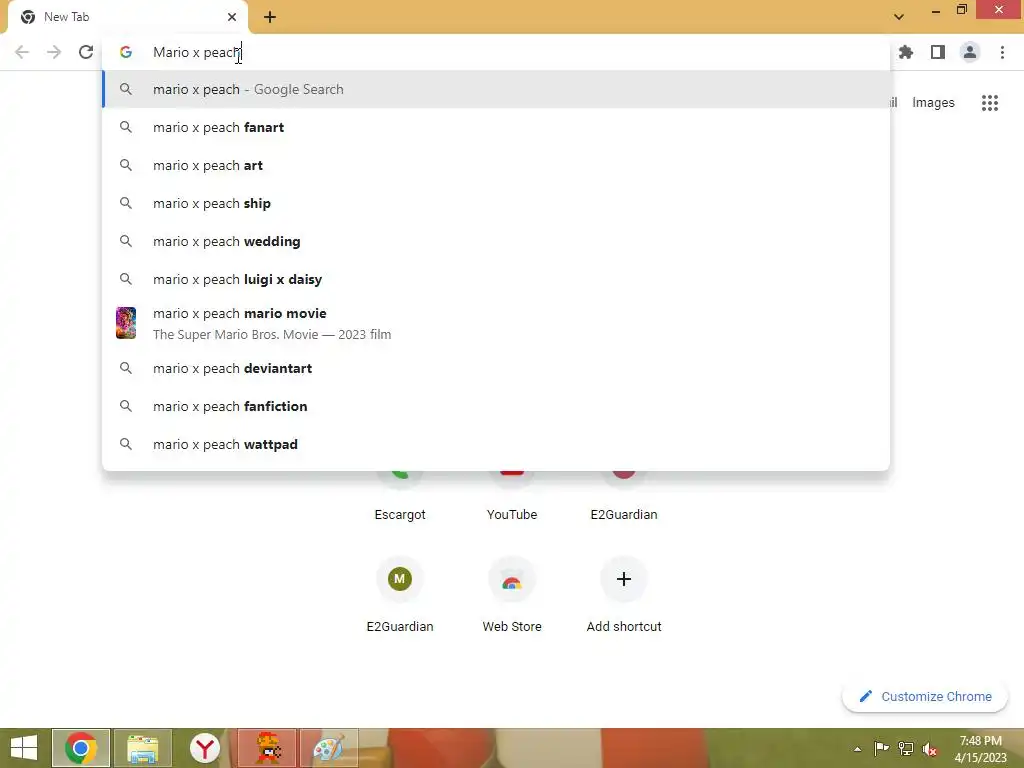
Task: Choose suggestion mario x peach deviantart
Action: click(496, 368)
